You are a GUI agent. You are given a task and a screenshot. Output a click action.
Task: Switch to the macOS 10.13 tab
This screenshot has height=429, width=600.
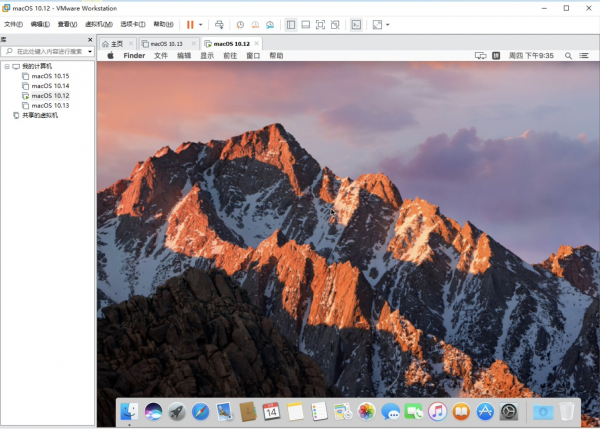pos(165,44)
